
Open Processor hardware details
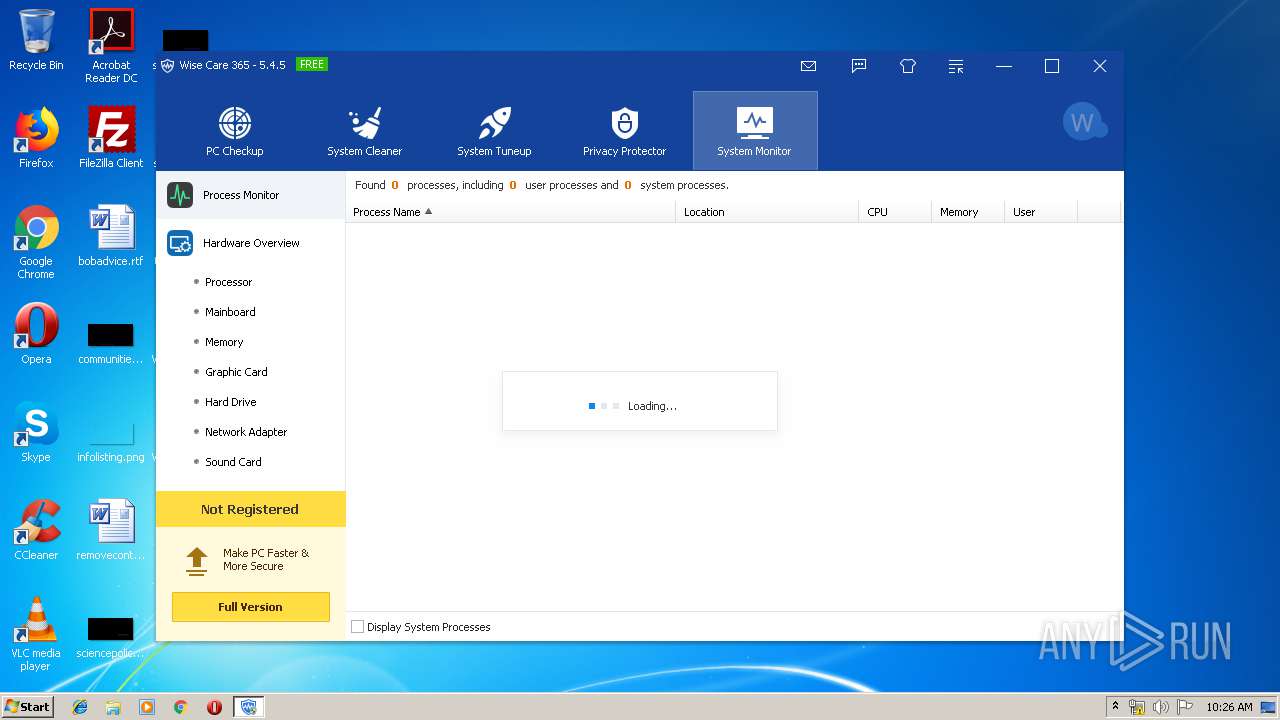[x=228, y=282]
